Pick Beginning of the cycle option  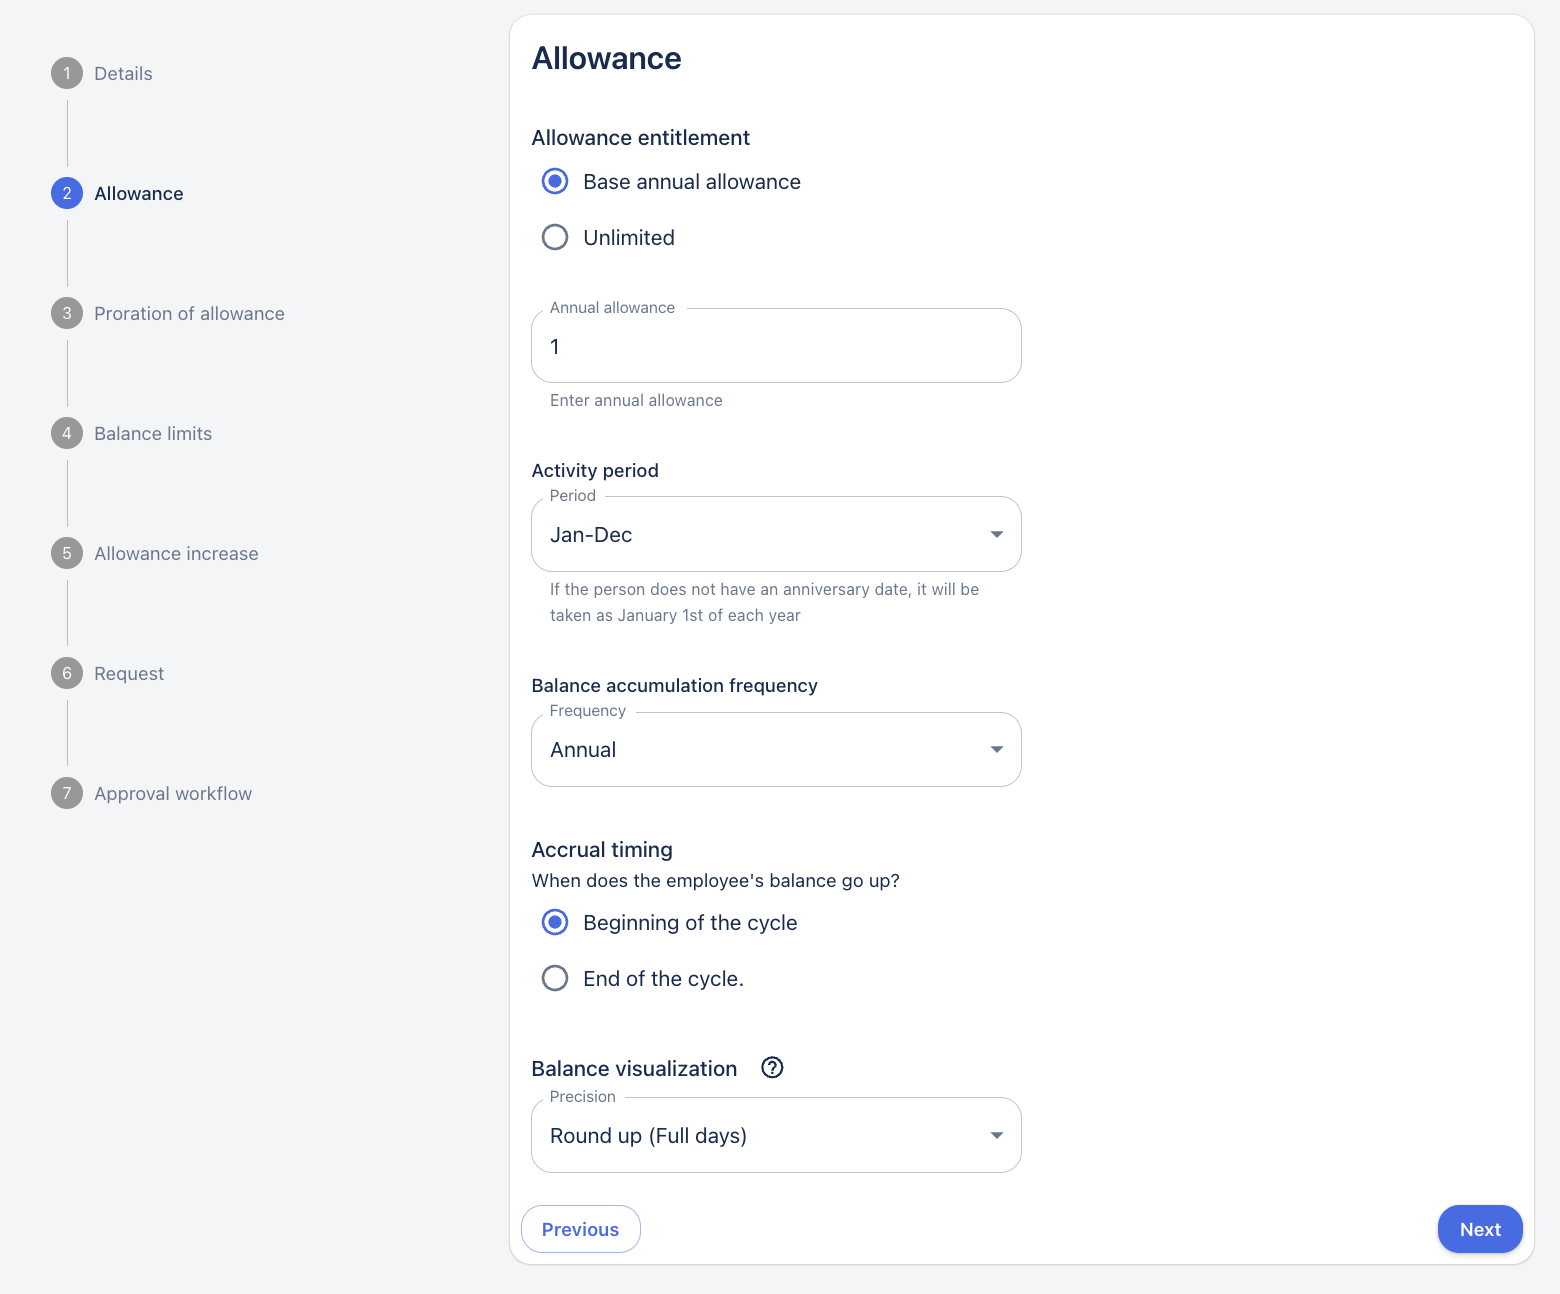click(x=555, y=922)
